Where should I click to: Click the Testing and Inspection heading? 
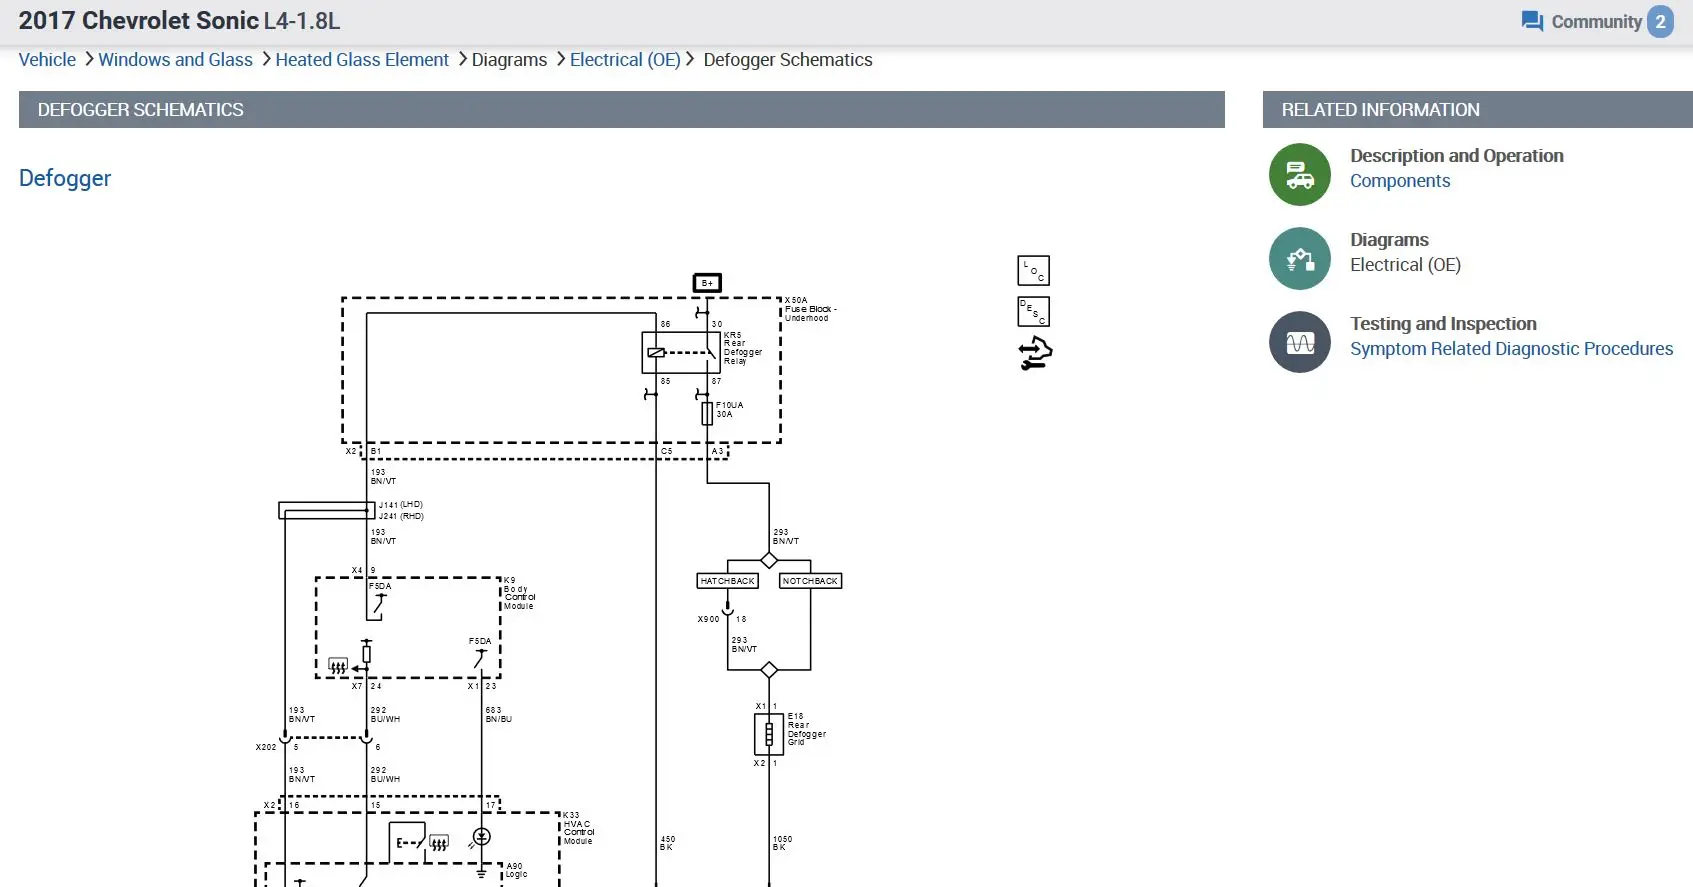(1443, 324)
